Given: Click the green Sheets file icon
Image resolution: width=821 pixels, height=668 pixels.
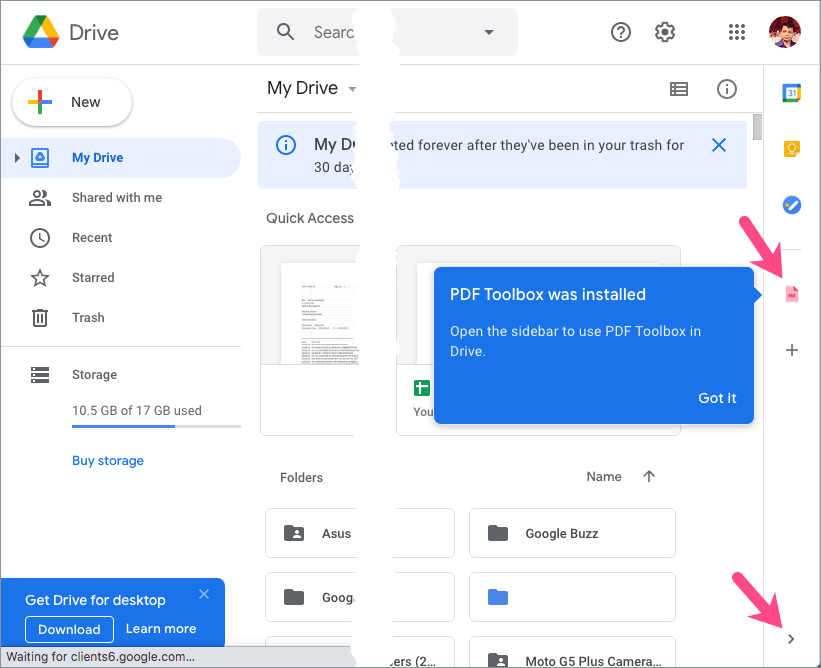Looking at the screenshot, I should click(421, 388).
